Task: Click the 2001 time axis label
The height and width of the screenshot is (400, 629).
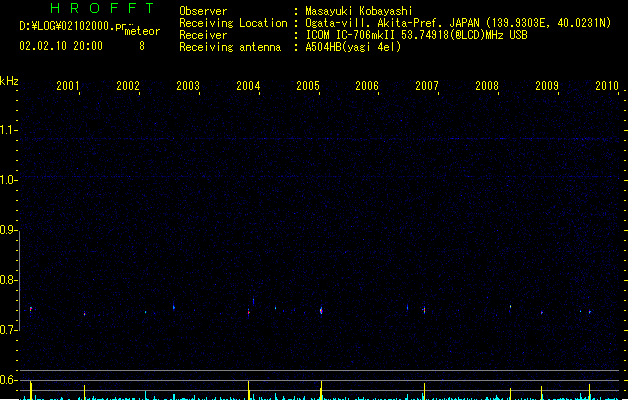Action: (x=68, y=85)
